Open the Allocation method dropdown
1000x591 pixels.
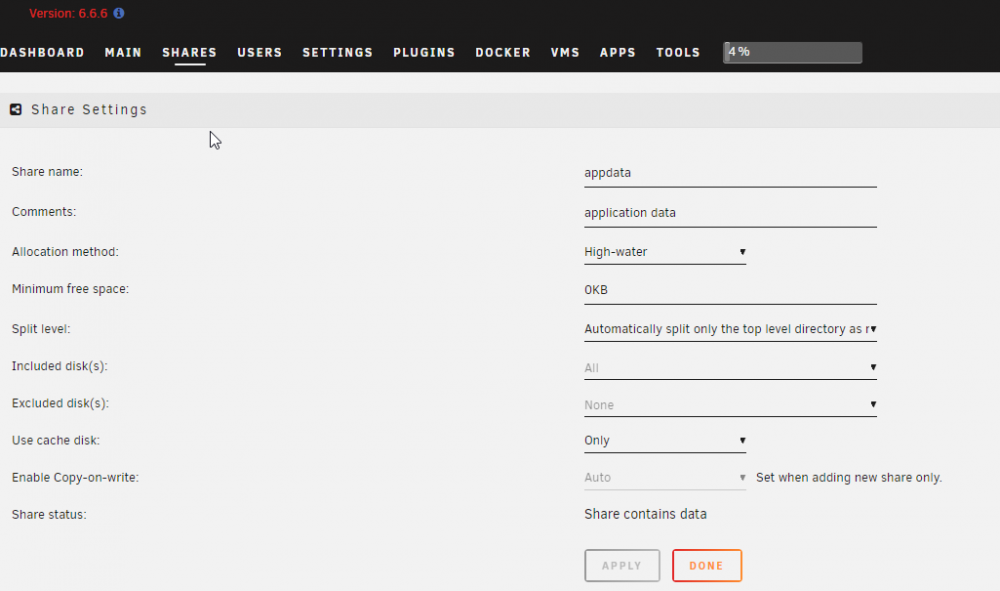[665, 252]
